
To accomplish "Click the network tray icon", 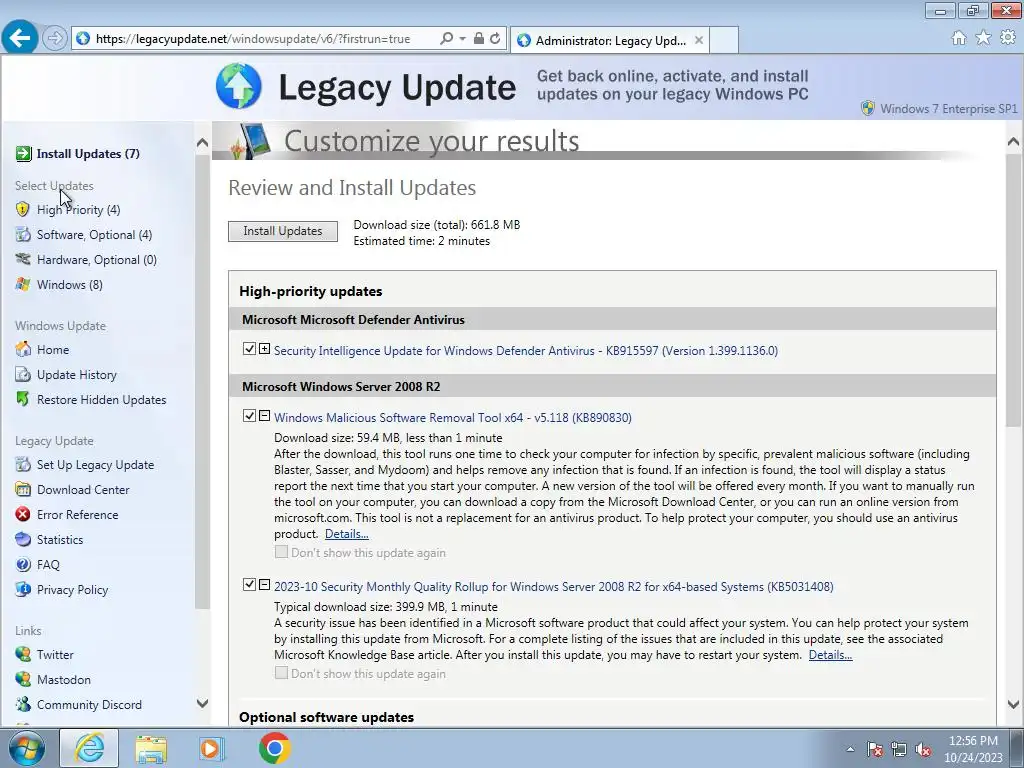I will click(899, 750).
